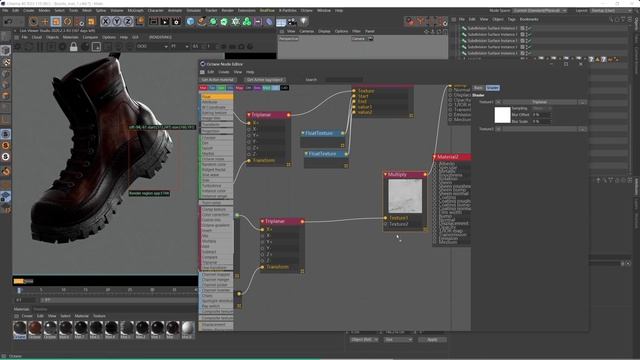Toggle the Z axis lock
Image resolution: width=640 pixels, height=360 pixels.
[128, 21]
